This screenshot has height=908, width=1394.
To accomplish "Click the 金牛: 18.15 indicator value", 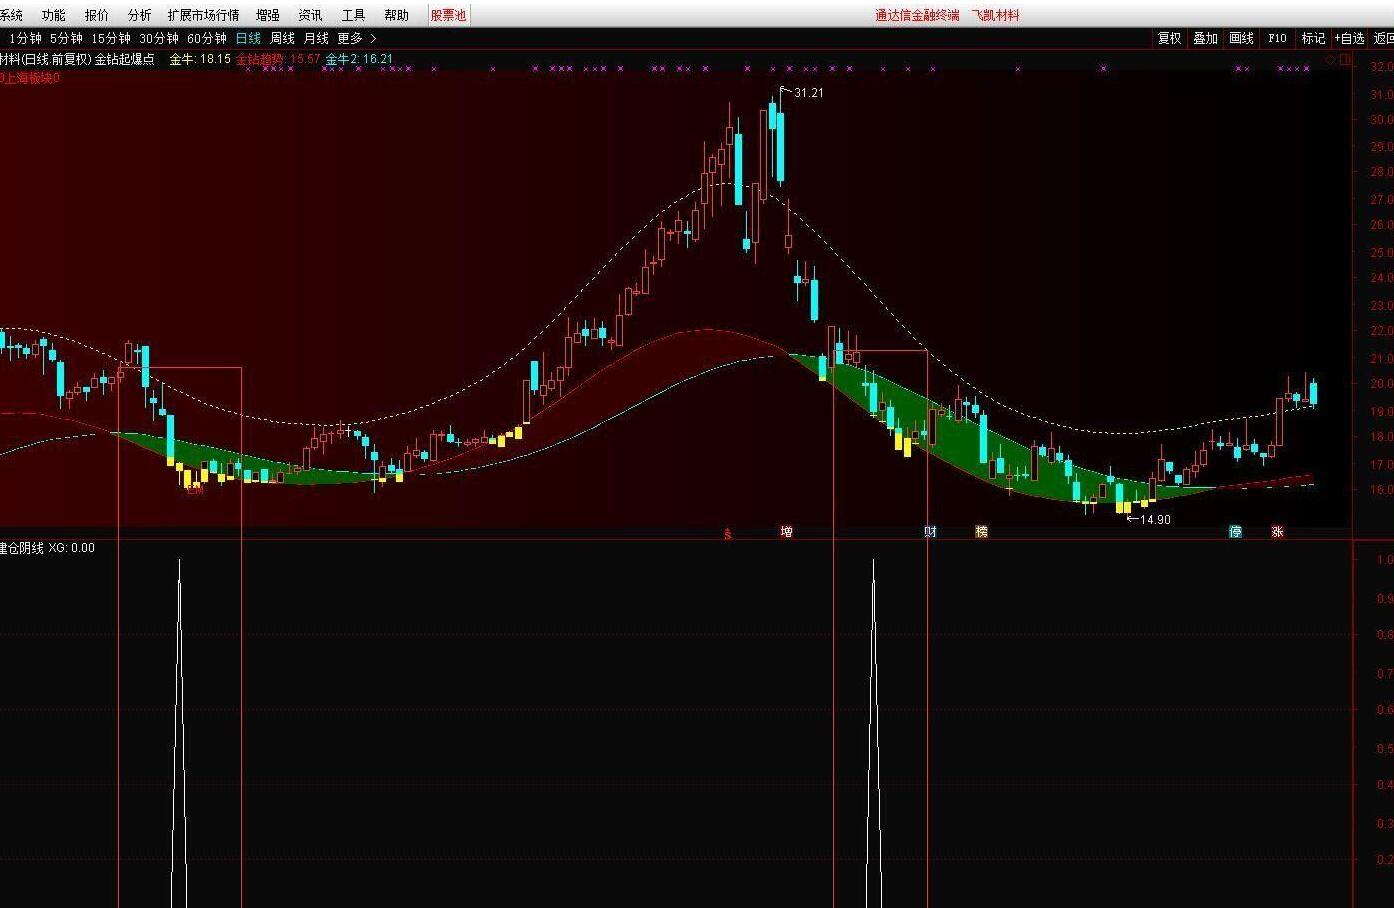I will pos(200,59).
